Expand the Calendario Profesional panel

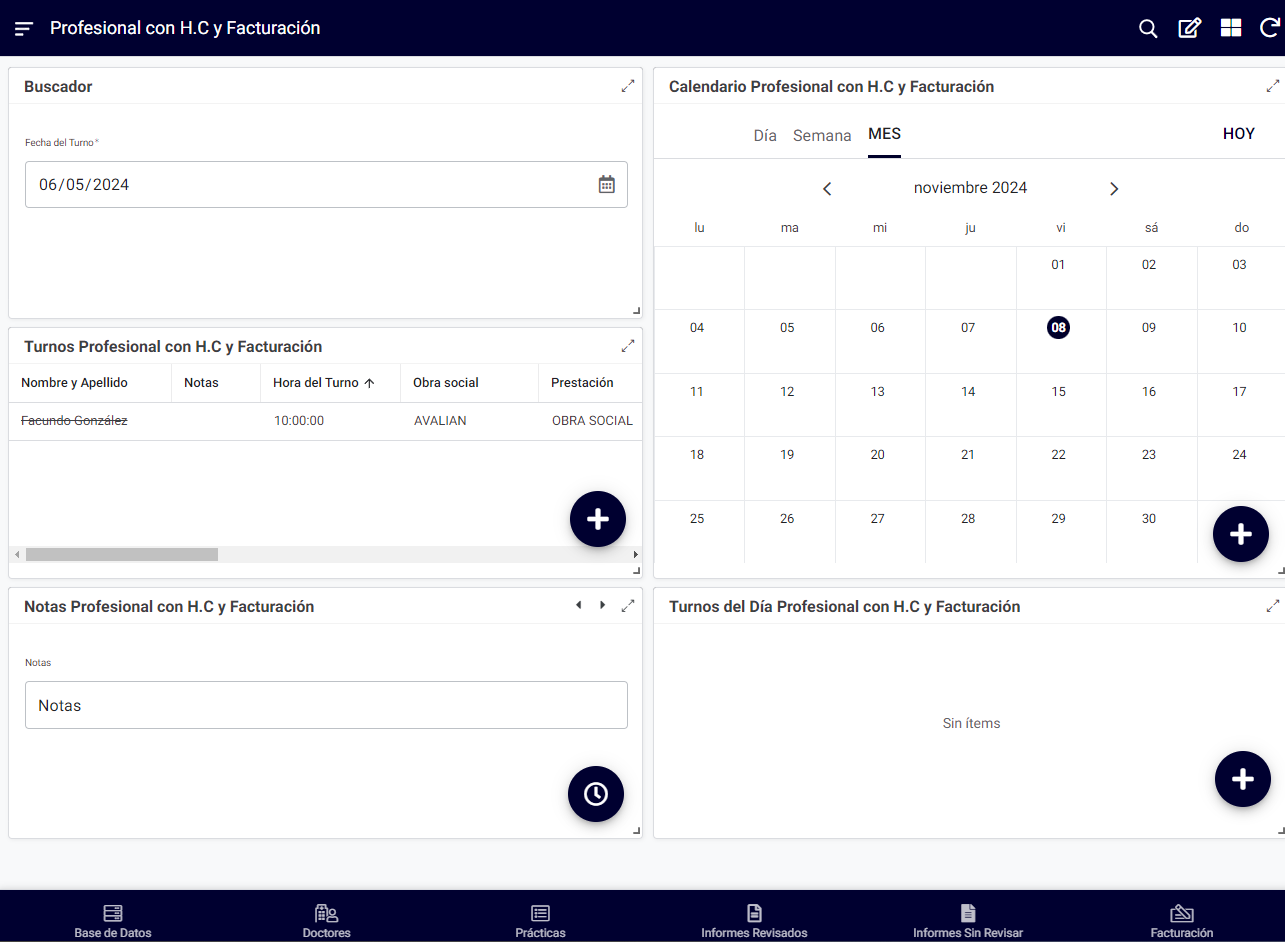[1273, 86]
